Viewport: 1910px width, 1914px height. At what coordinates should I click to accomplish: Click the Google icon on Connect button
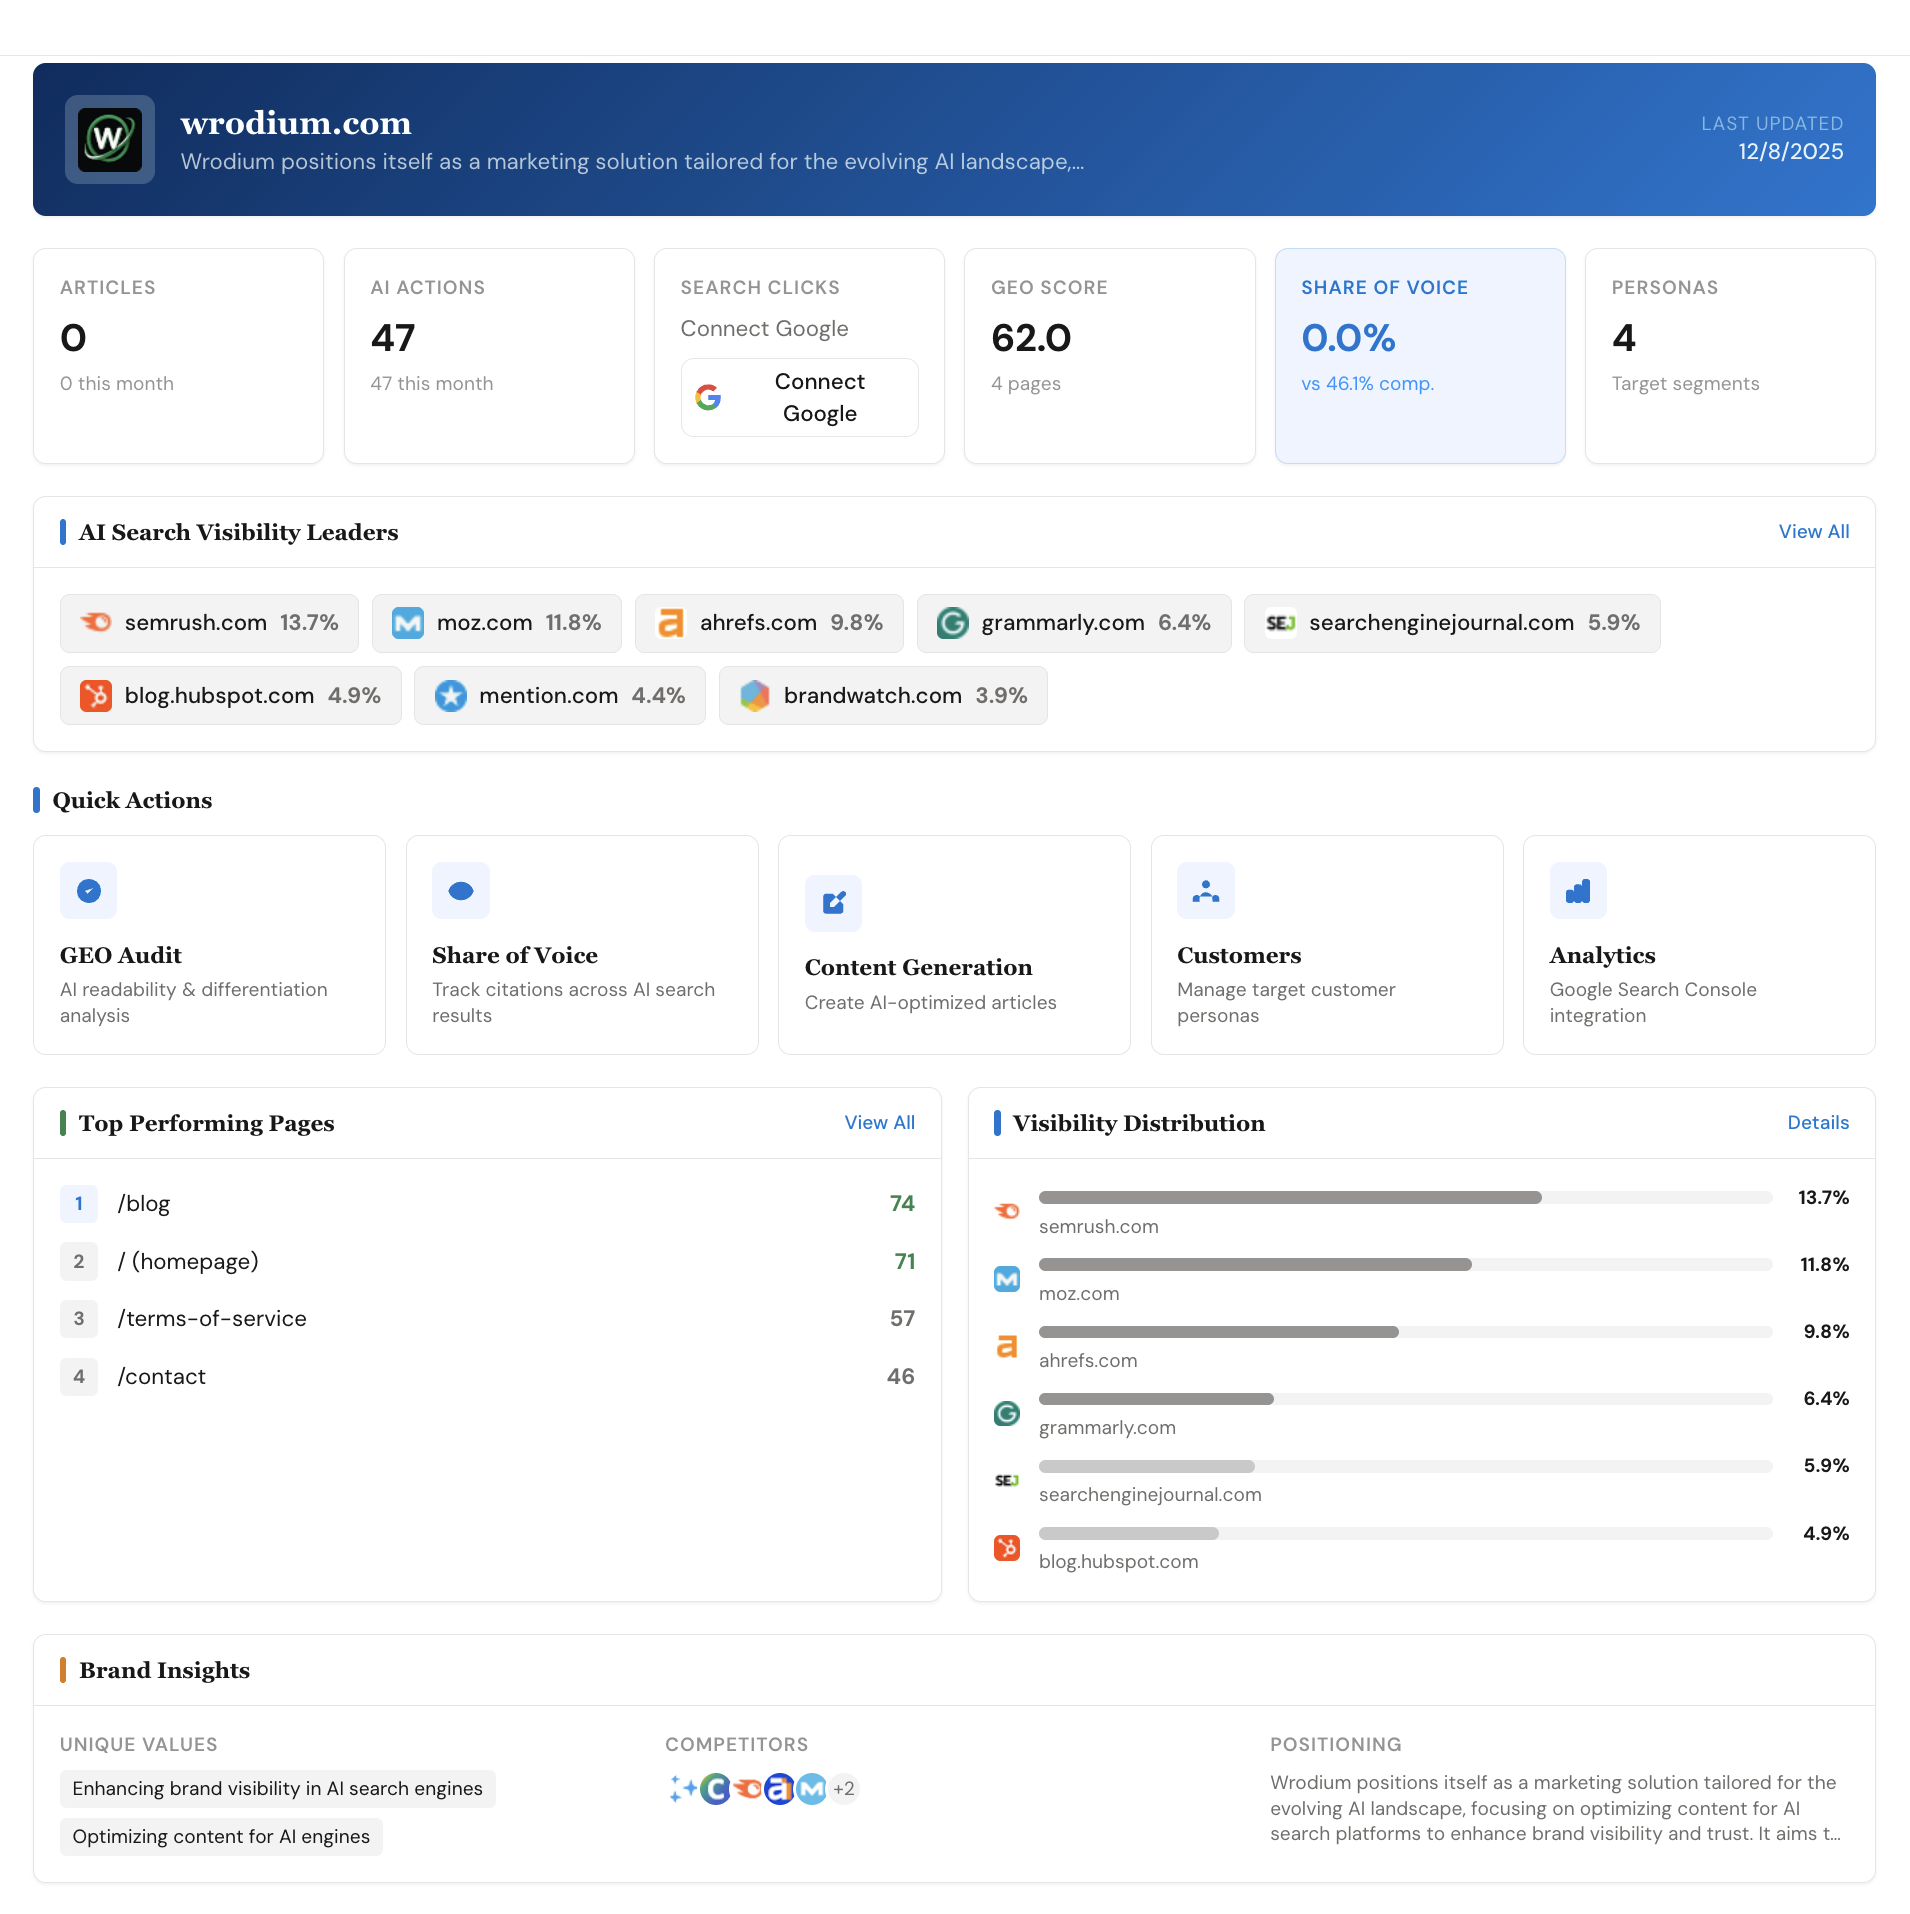[x=709, y=397]
